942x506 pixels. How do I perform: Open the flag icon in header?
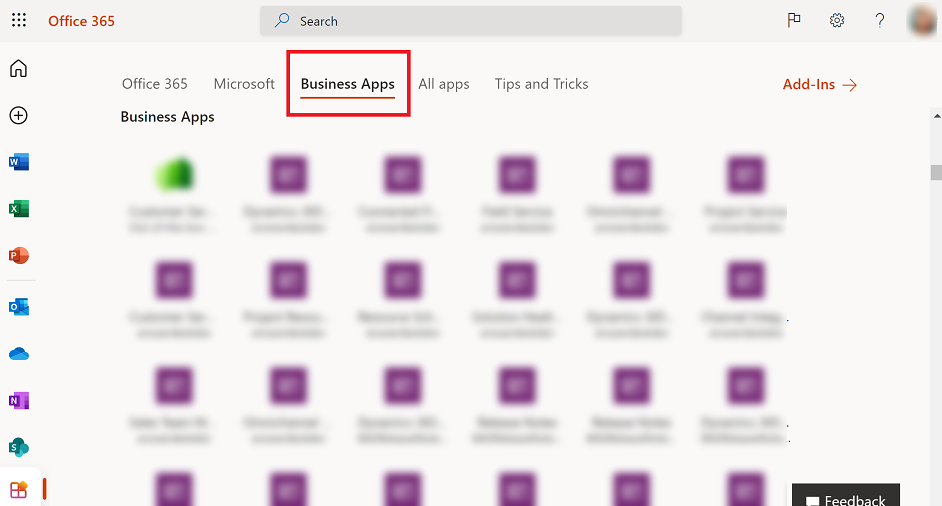pyautogui.click(x=794, y=20)
